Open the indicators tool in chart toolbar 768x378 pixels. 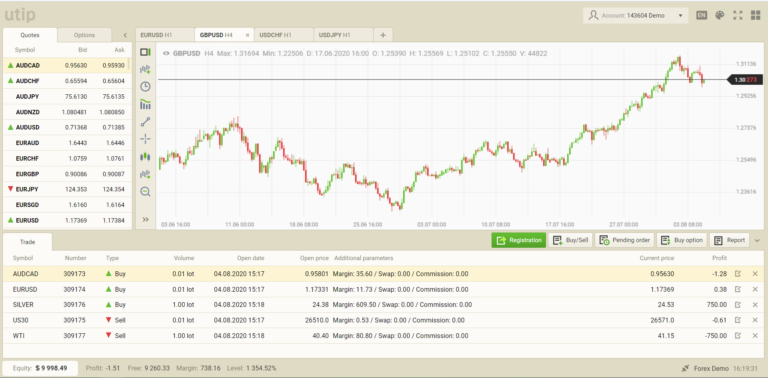145,104
